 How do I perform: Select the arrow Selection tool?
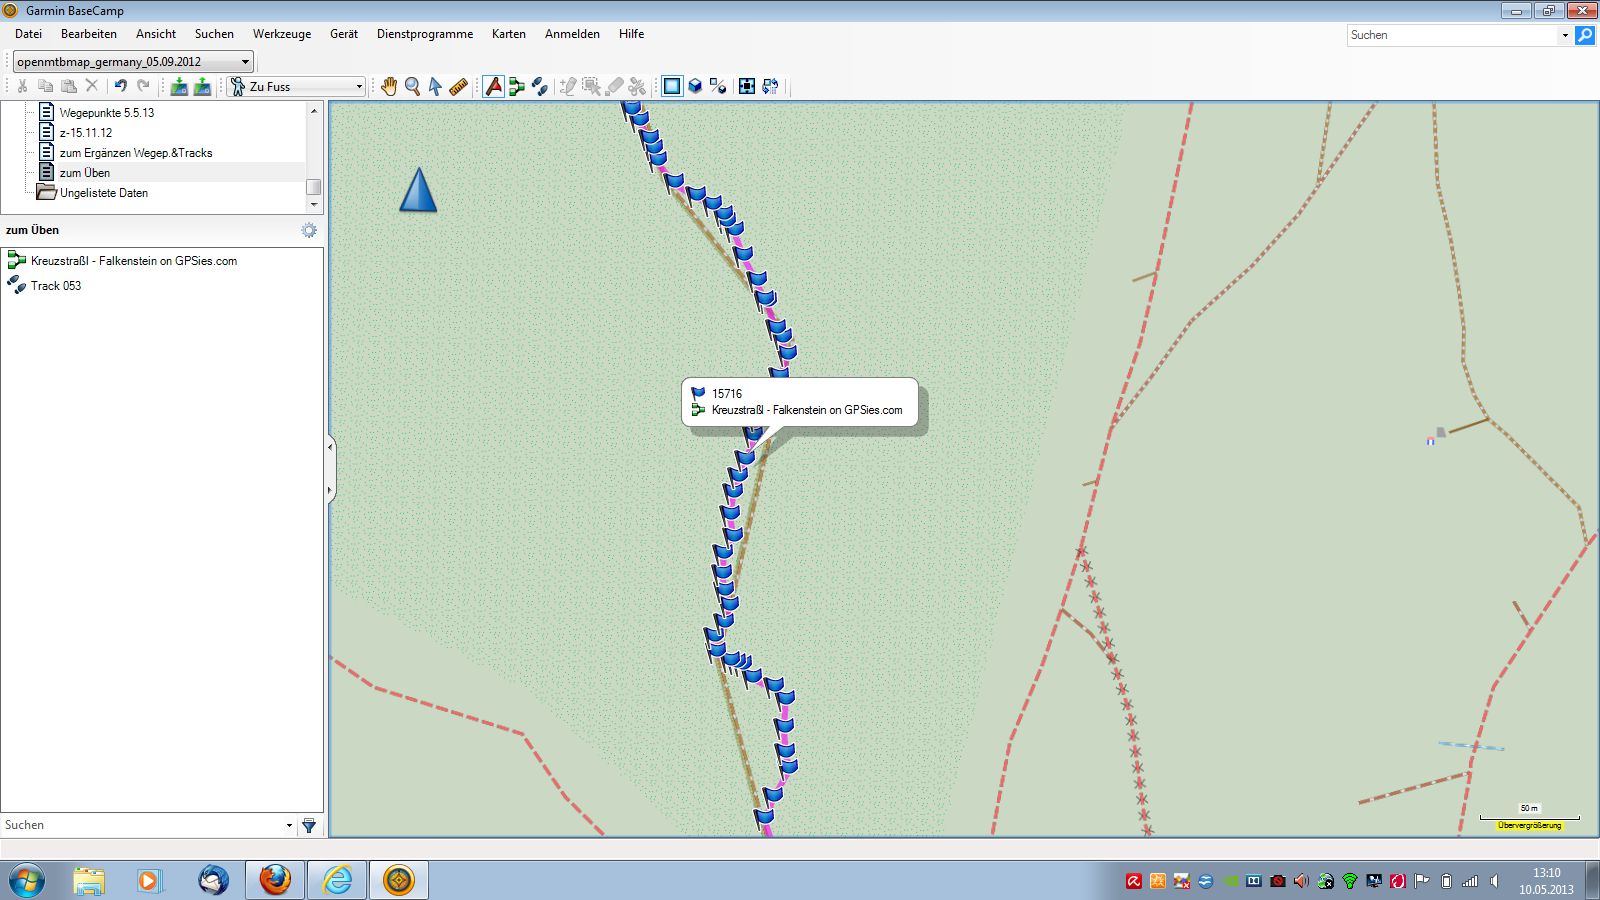point(435,87)
